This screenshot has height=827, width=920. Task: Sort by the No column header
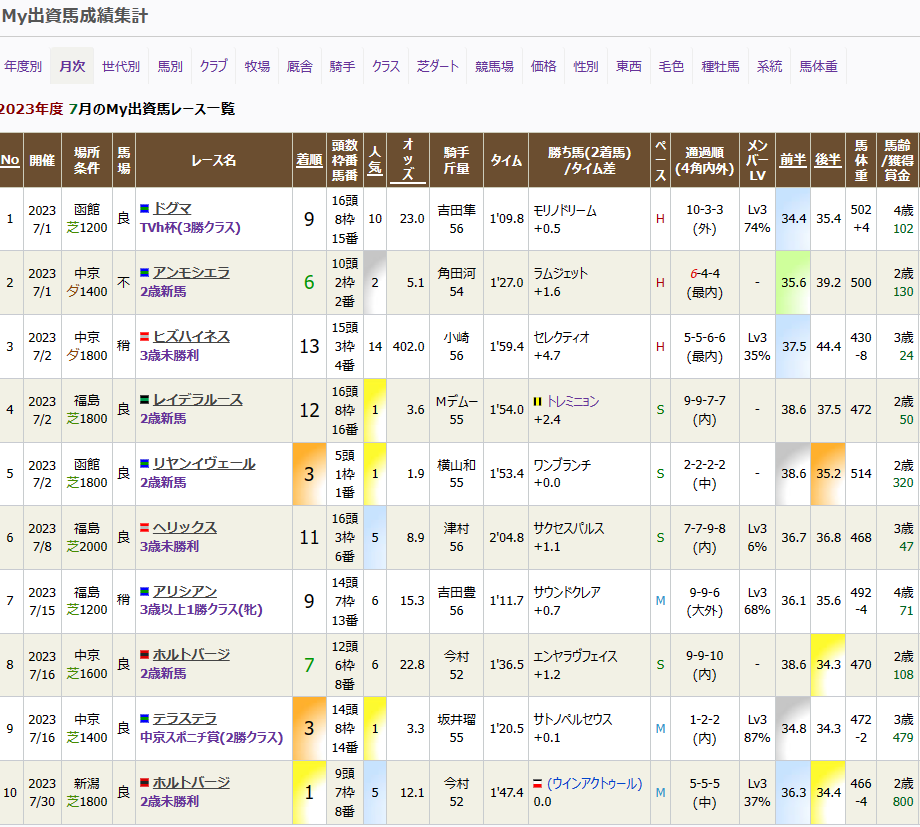pos(10,160)
